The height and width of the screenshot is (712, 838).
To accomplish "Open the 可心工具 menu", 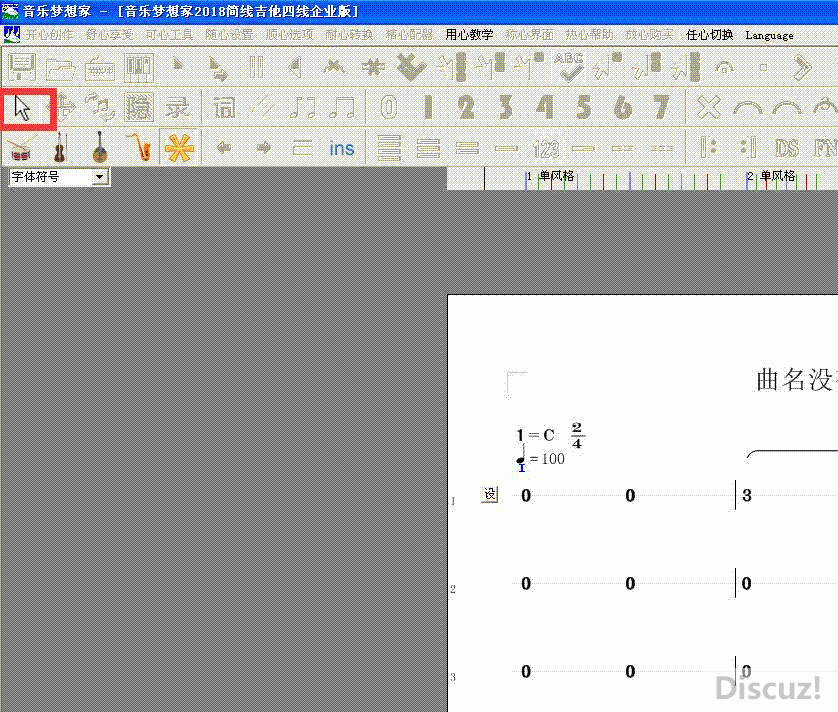I will click(x=169, y=35).
